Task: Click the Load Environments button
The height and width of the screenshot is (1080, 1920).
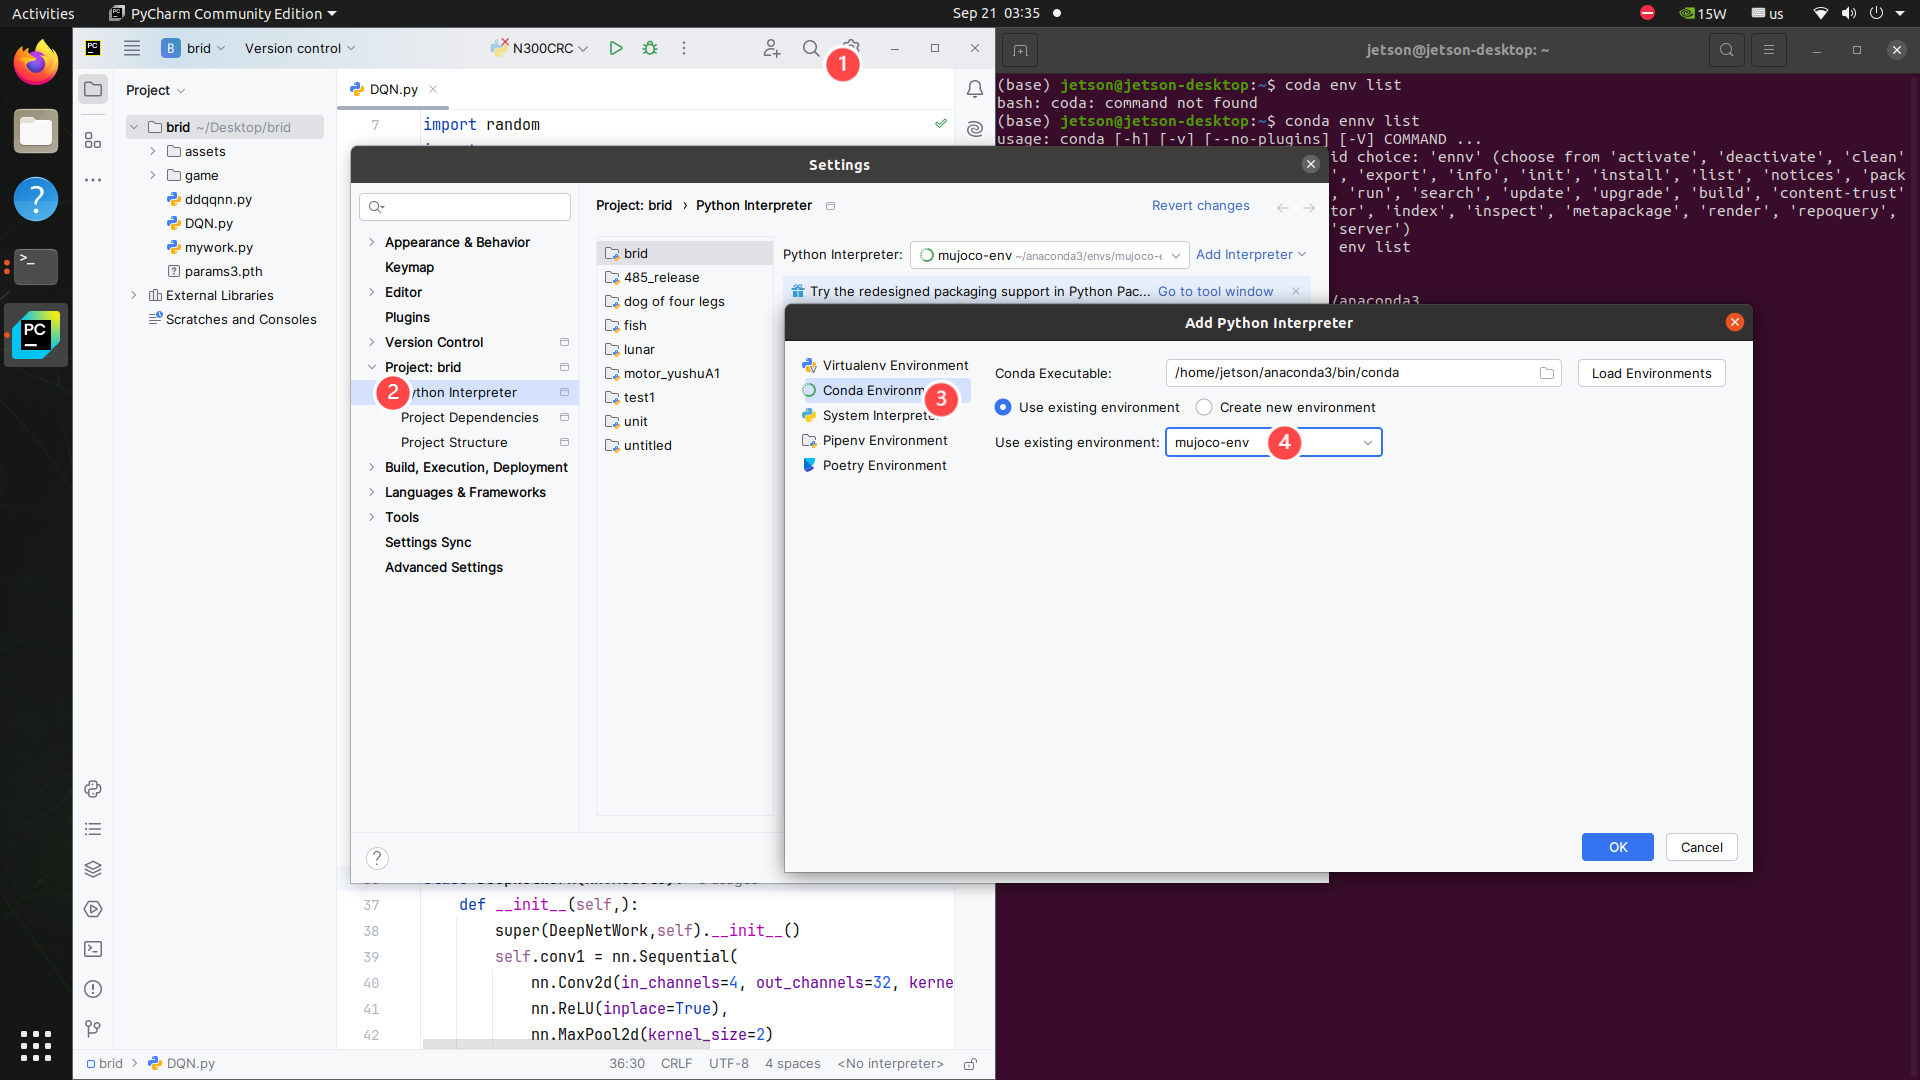Action: pyautogui.click(x=1652, y=372)
